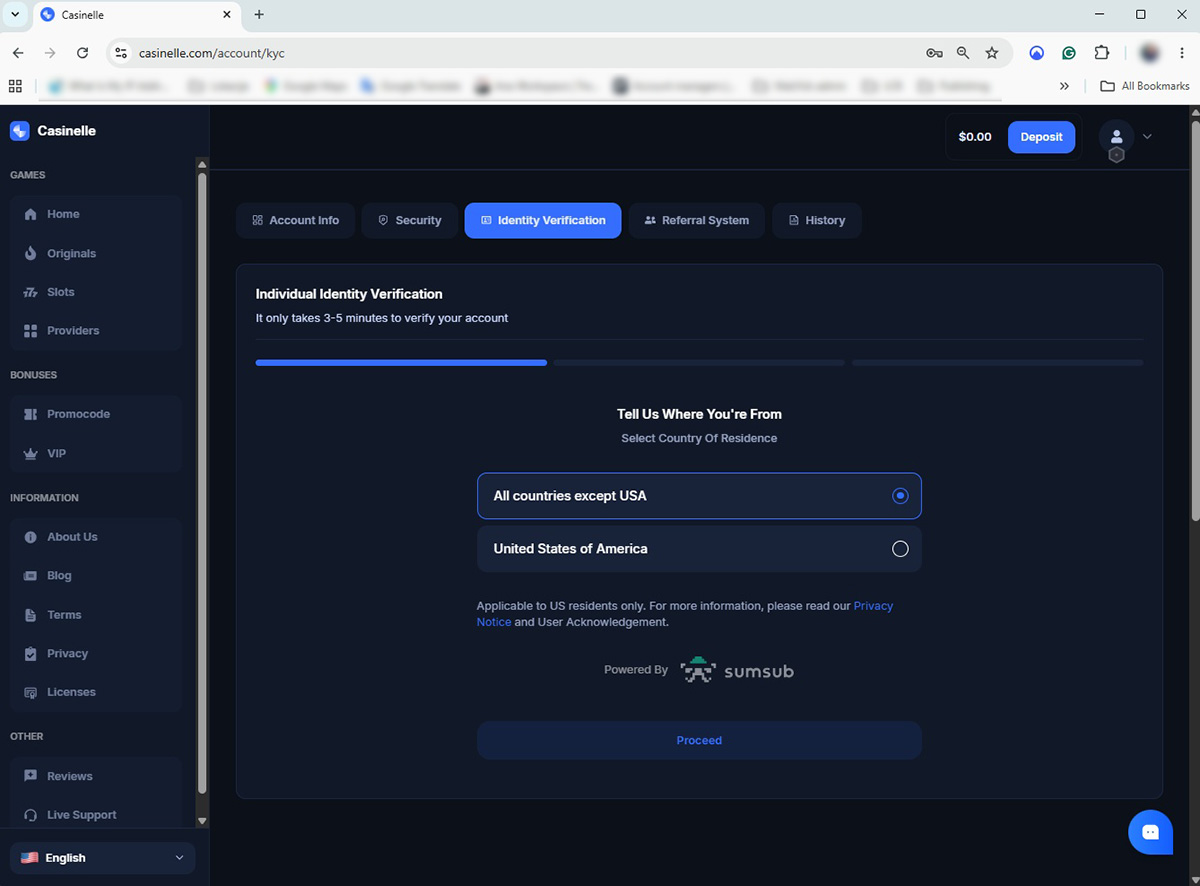Open the Privacy page in sidebar
1200x886 pixels.
click(x=95, y=653)
